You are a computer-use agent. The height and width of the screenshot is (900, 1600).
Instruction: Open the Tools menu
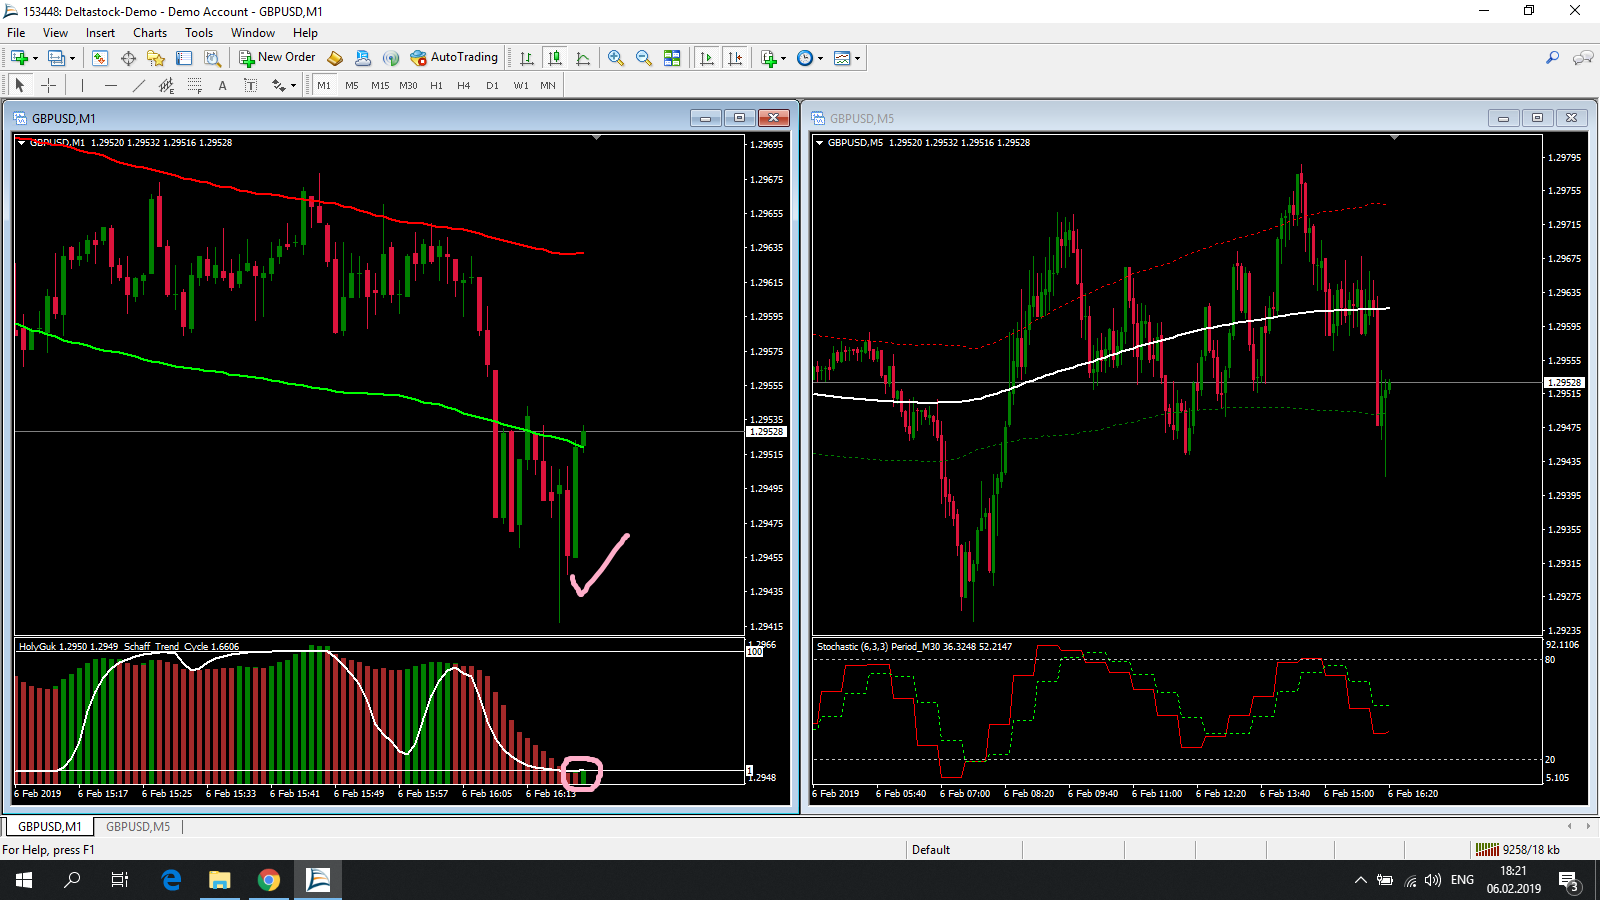[x=199, y=33]
